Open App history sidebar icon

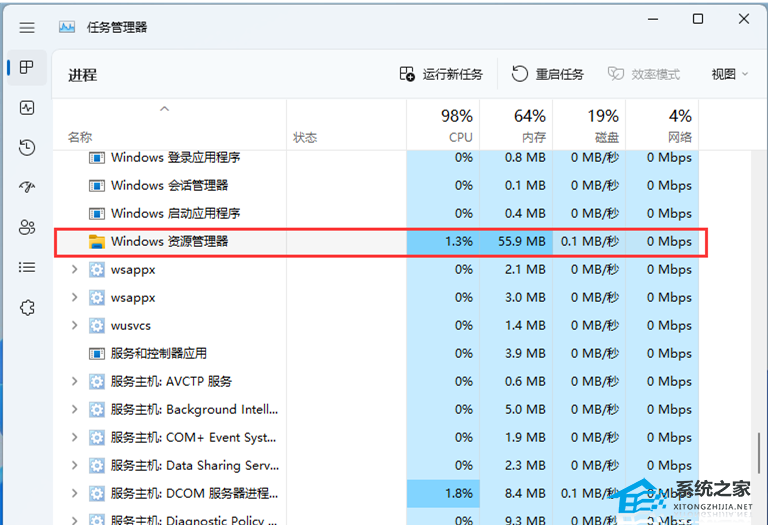(x=27, y=148)
